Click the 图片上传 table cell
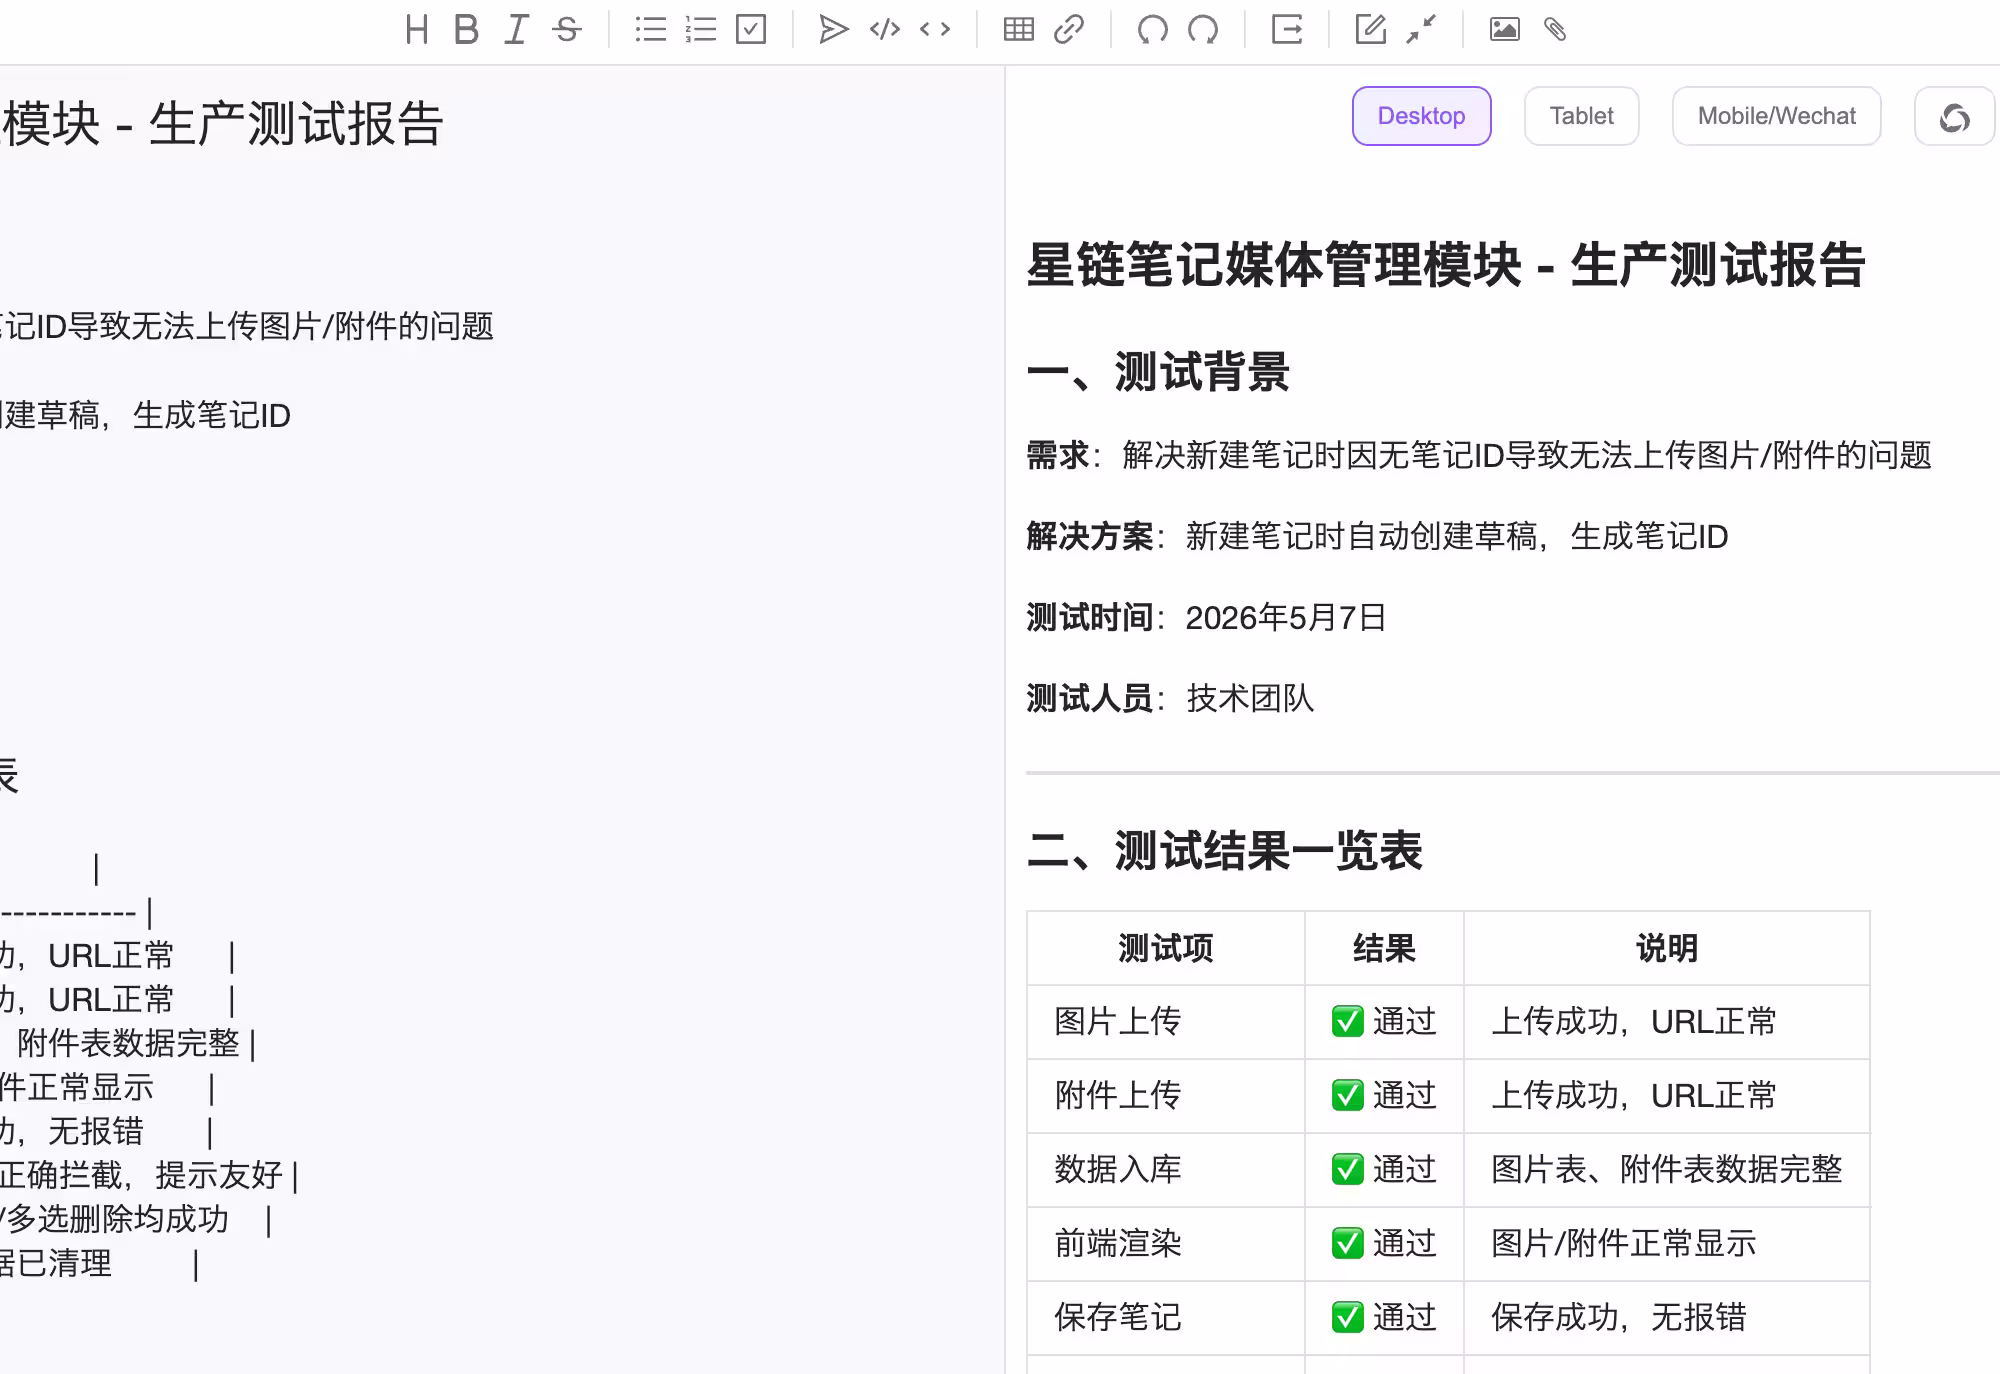Image resolution: width=2000 pixels, height=1374 pixels. coord(1166,1022)
